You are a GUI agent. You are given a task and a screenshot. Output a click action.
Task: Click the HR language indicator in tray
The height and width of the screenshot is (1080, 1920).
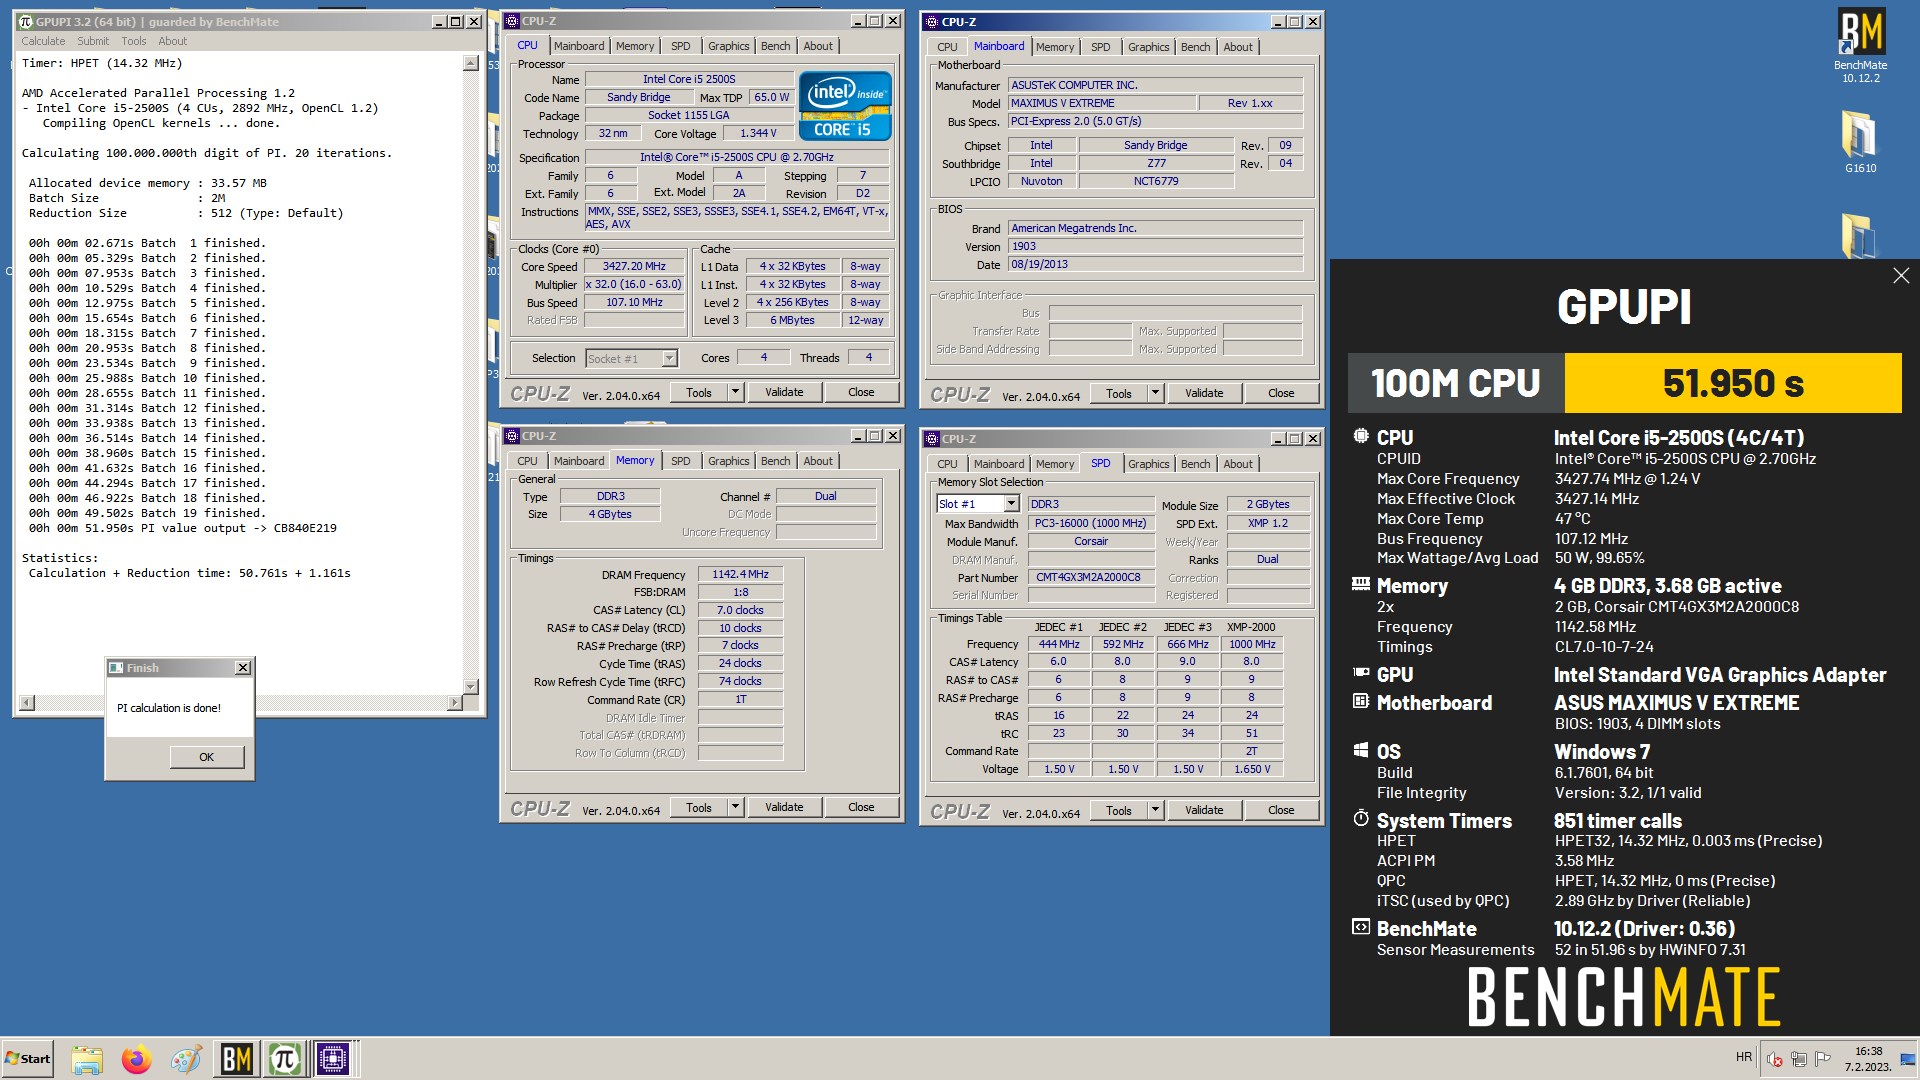click(1744, 1057)
